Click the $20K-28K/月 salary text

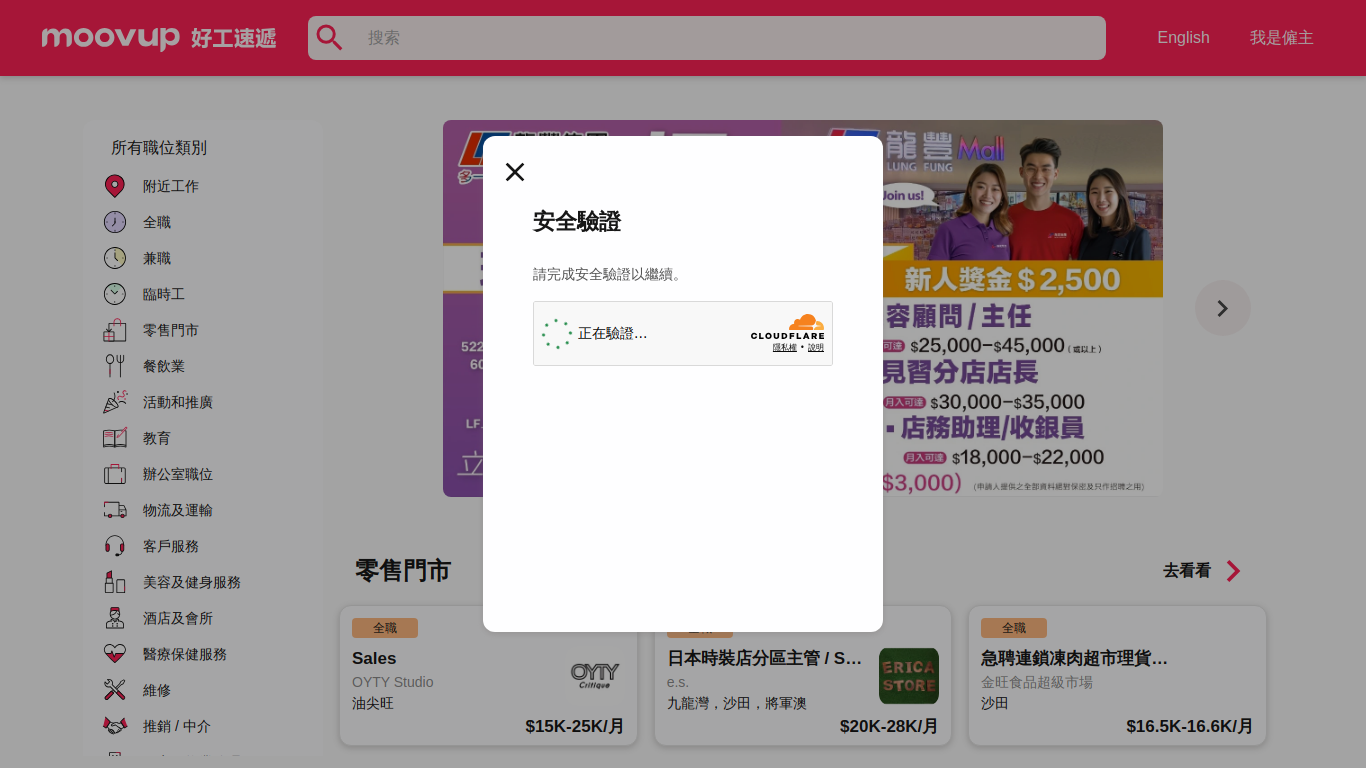click(x=889, y=726)
